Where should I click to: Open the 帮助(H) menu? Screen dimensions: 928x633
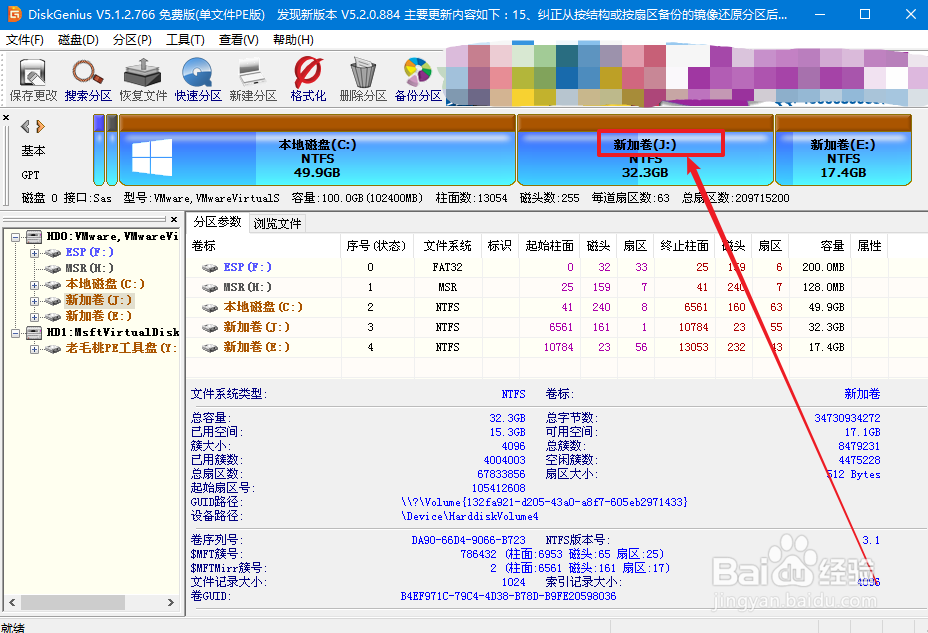click(x=293, y=40)
